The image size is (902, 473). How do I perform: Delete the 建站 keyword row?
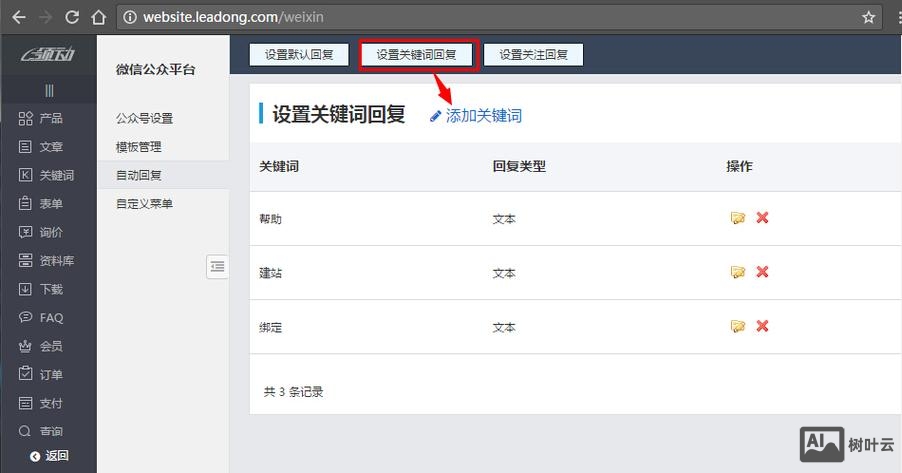coord(762,272)
